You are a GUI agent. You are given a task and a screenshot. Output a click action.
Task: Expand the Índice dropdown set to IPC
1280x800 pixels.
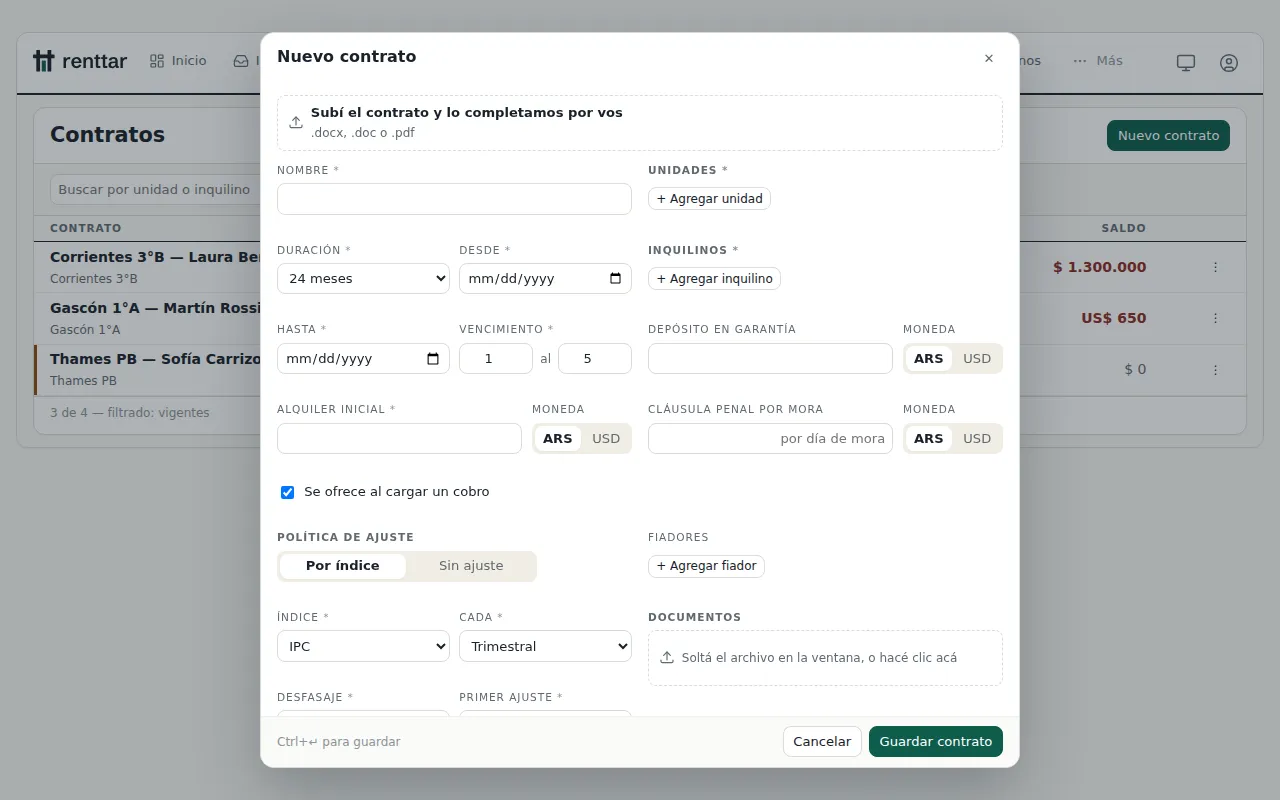tap(363, 646)
